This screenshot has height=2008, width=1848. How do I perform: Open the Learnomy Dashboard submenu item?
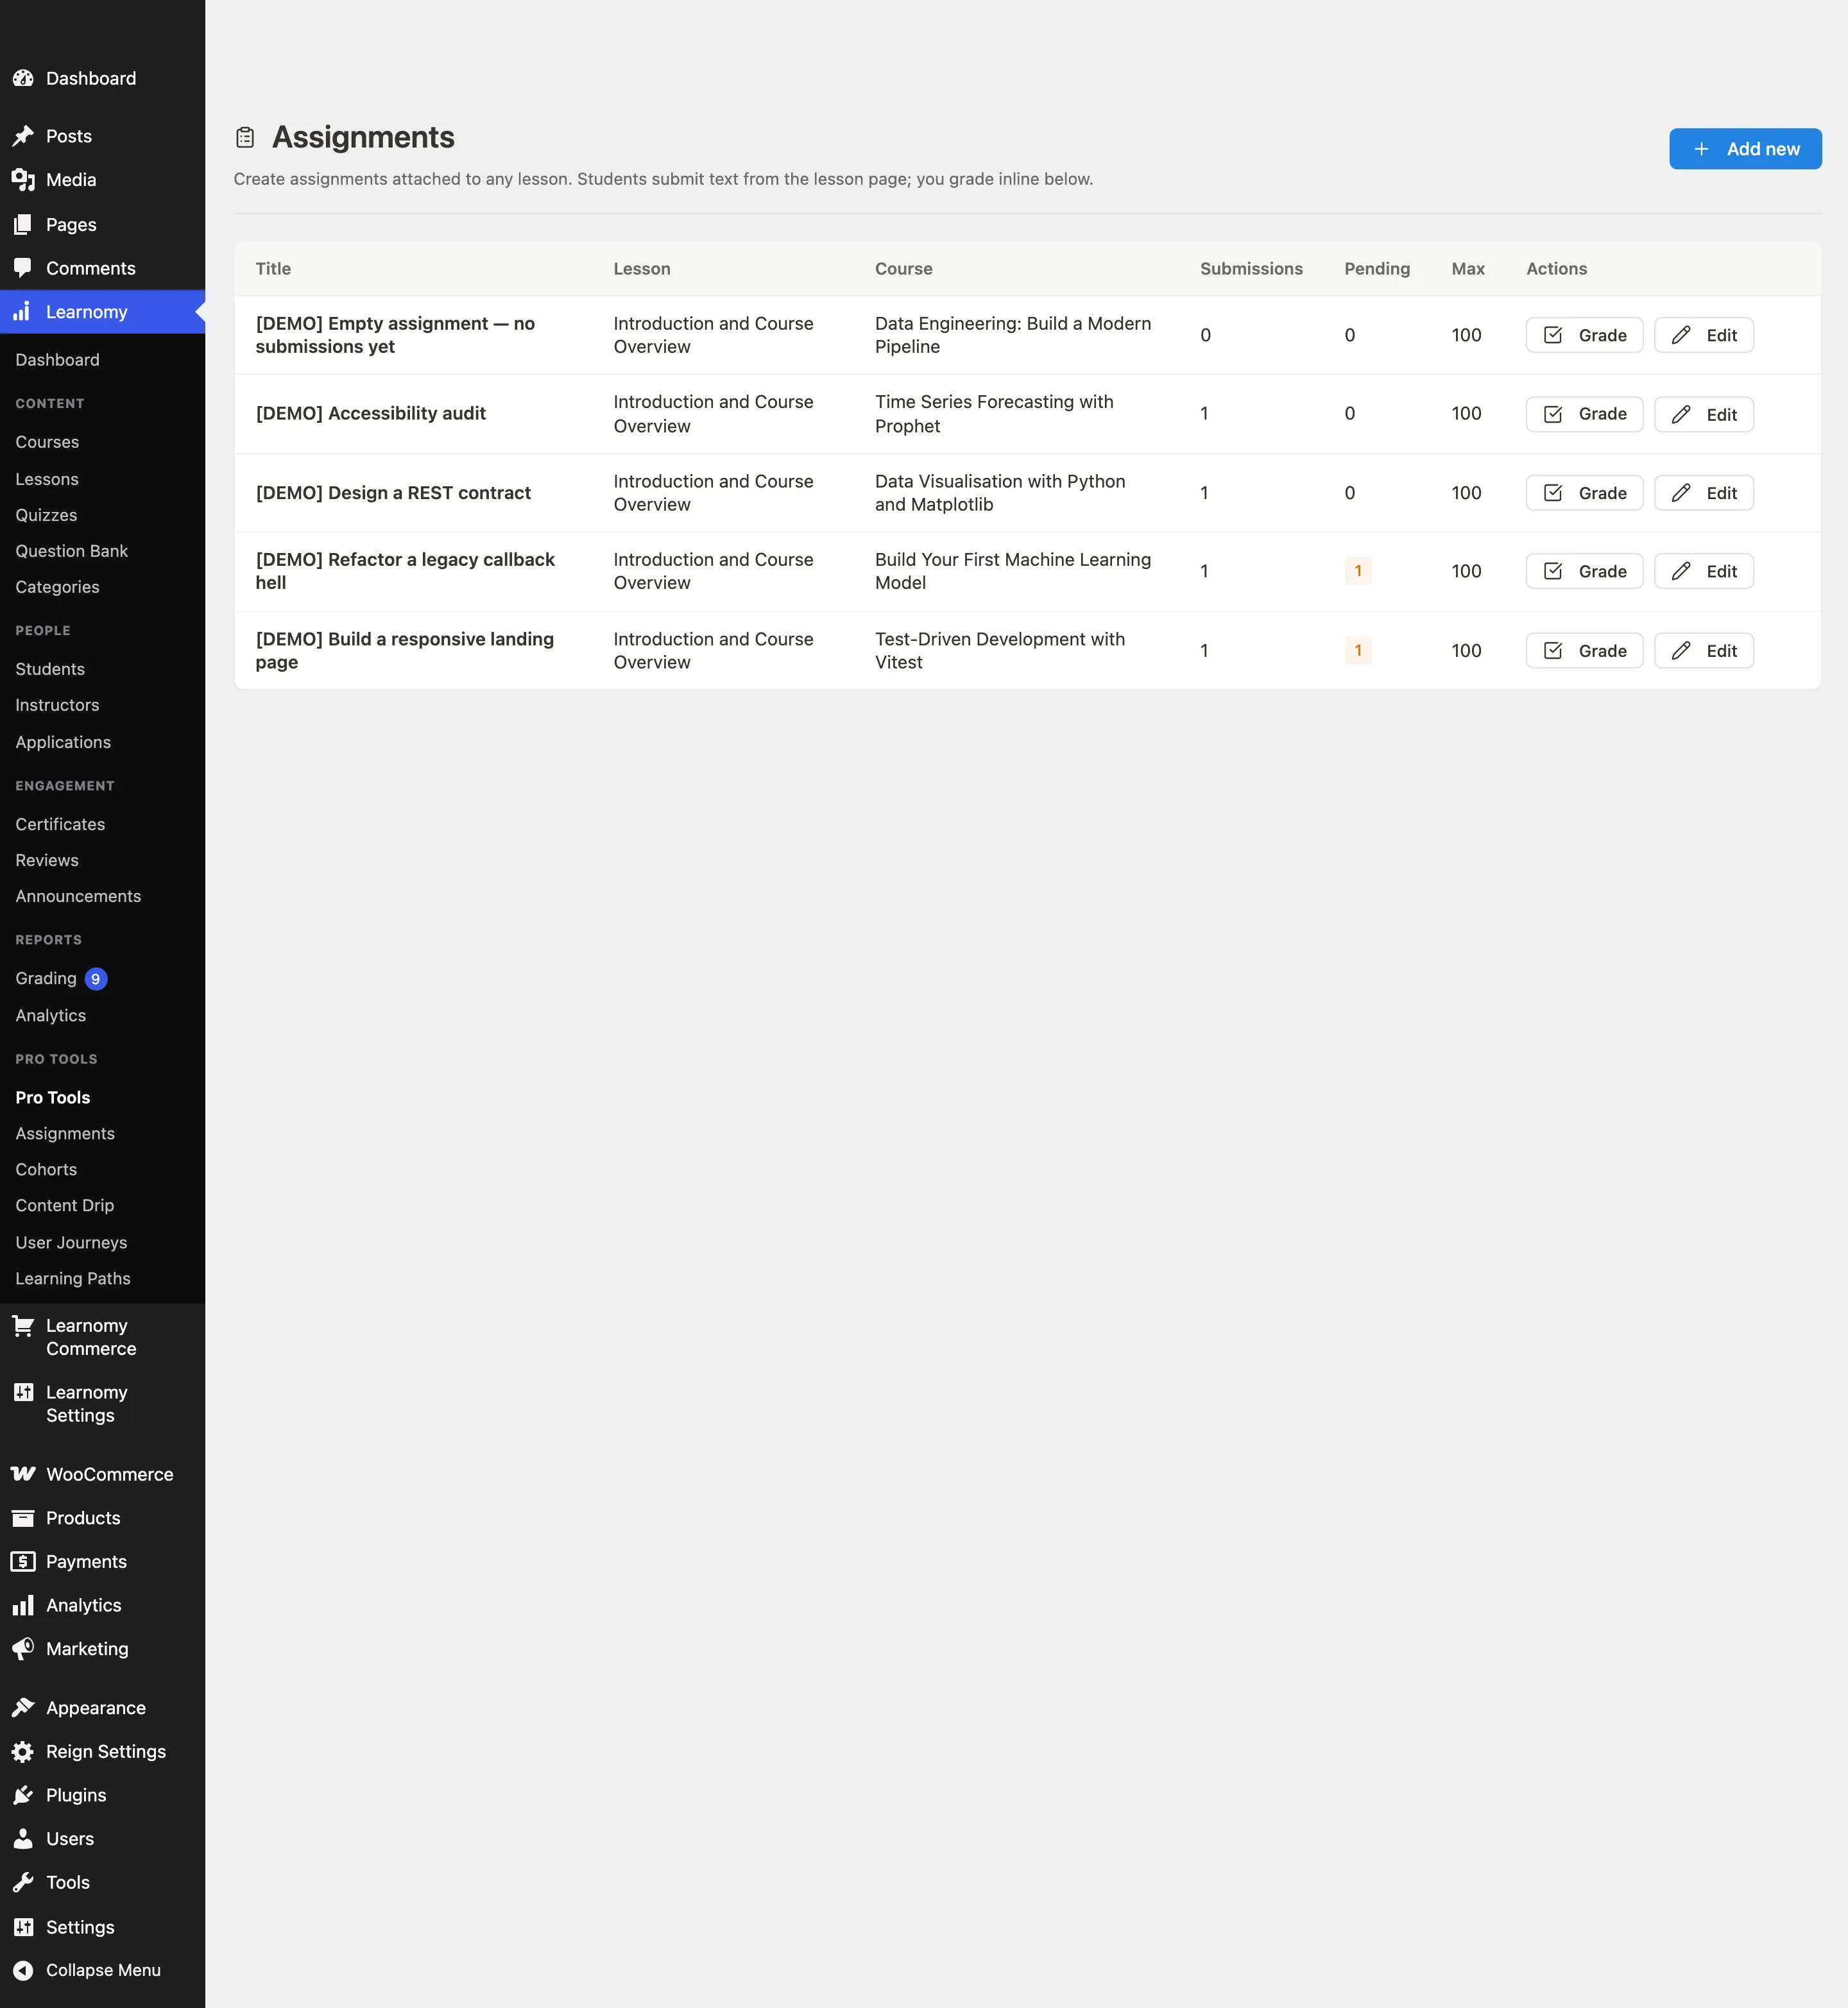click(57, 360)
